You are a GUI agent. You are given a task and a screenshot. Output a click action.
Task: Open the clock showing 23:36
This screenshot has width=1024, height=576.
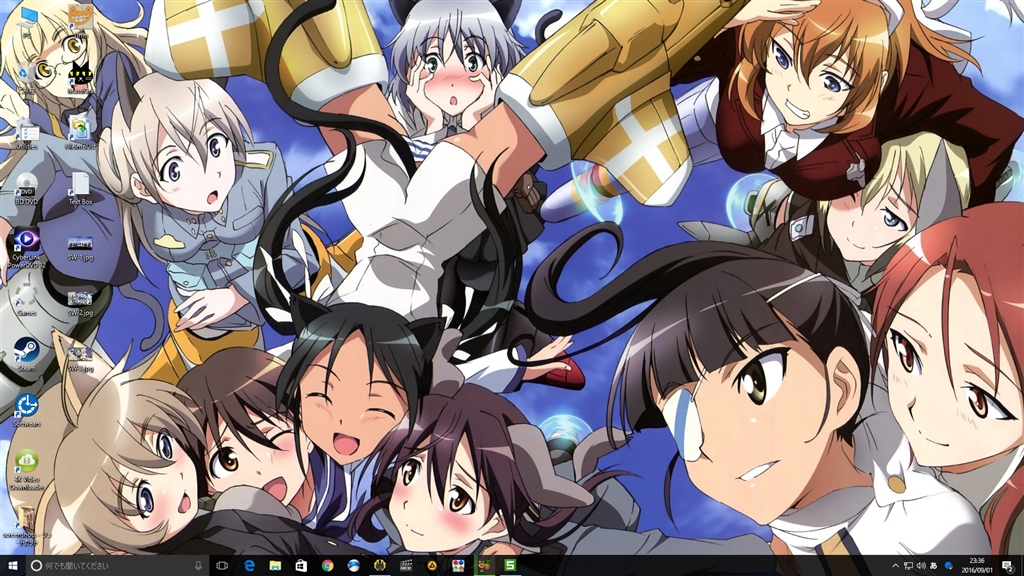click(977, 566)
